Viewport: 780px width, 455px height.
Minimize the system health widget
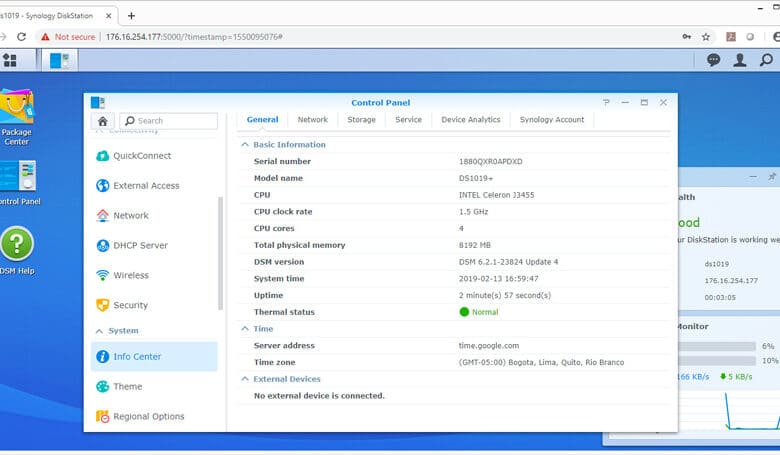753,177
